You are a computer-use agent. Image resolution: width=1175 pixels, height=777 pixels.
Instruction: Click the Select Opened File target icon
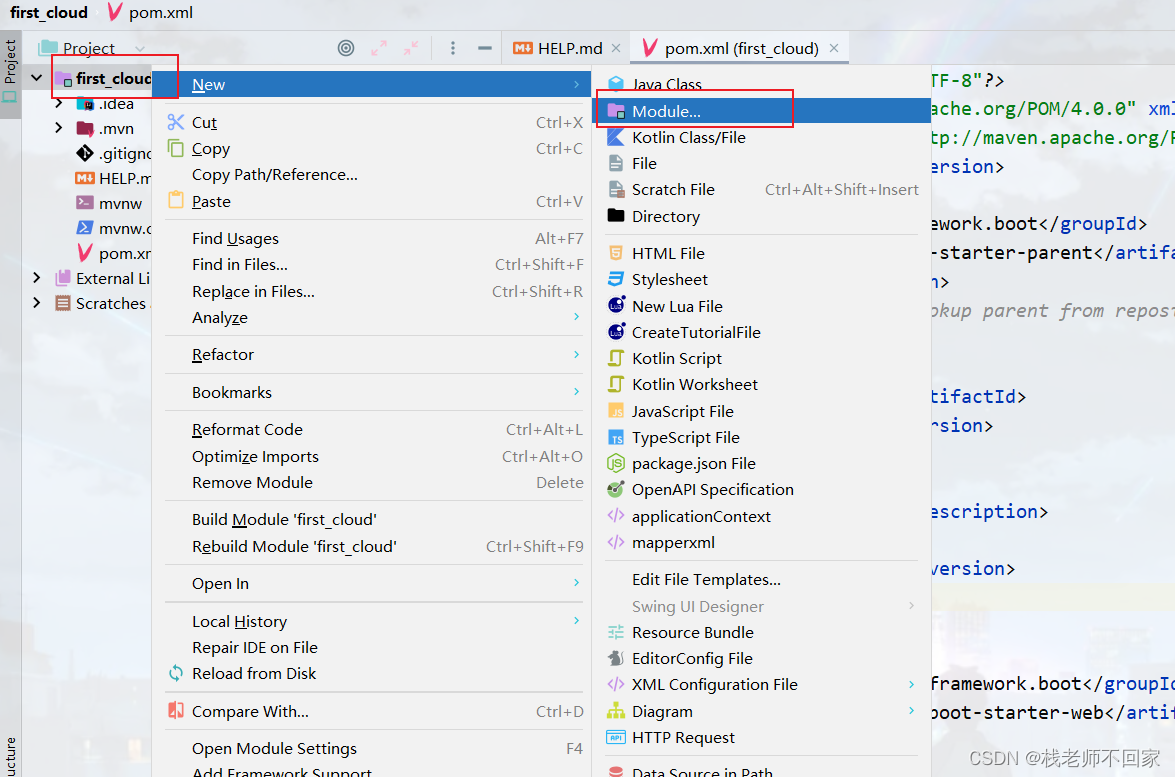point(345,48)
